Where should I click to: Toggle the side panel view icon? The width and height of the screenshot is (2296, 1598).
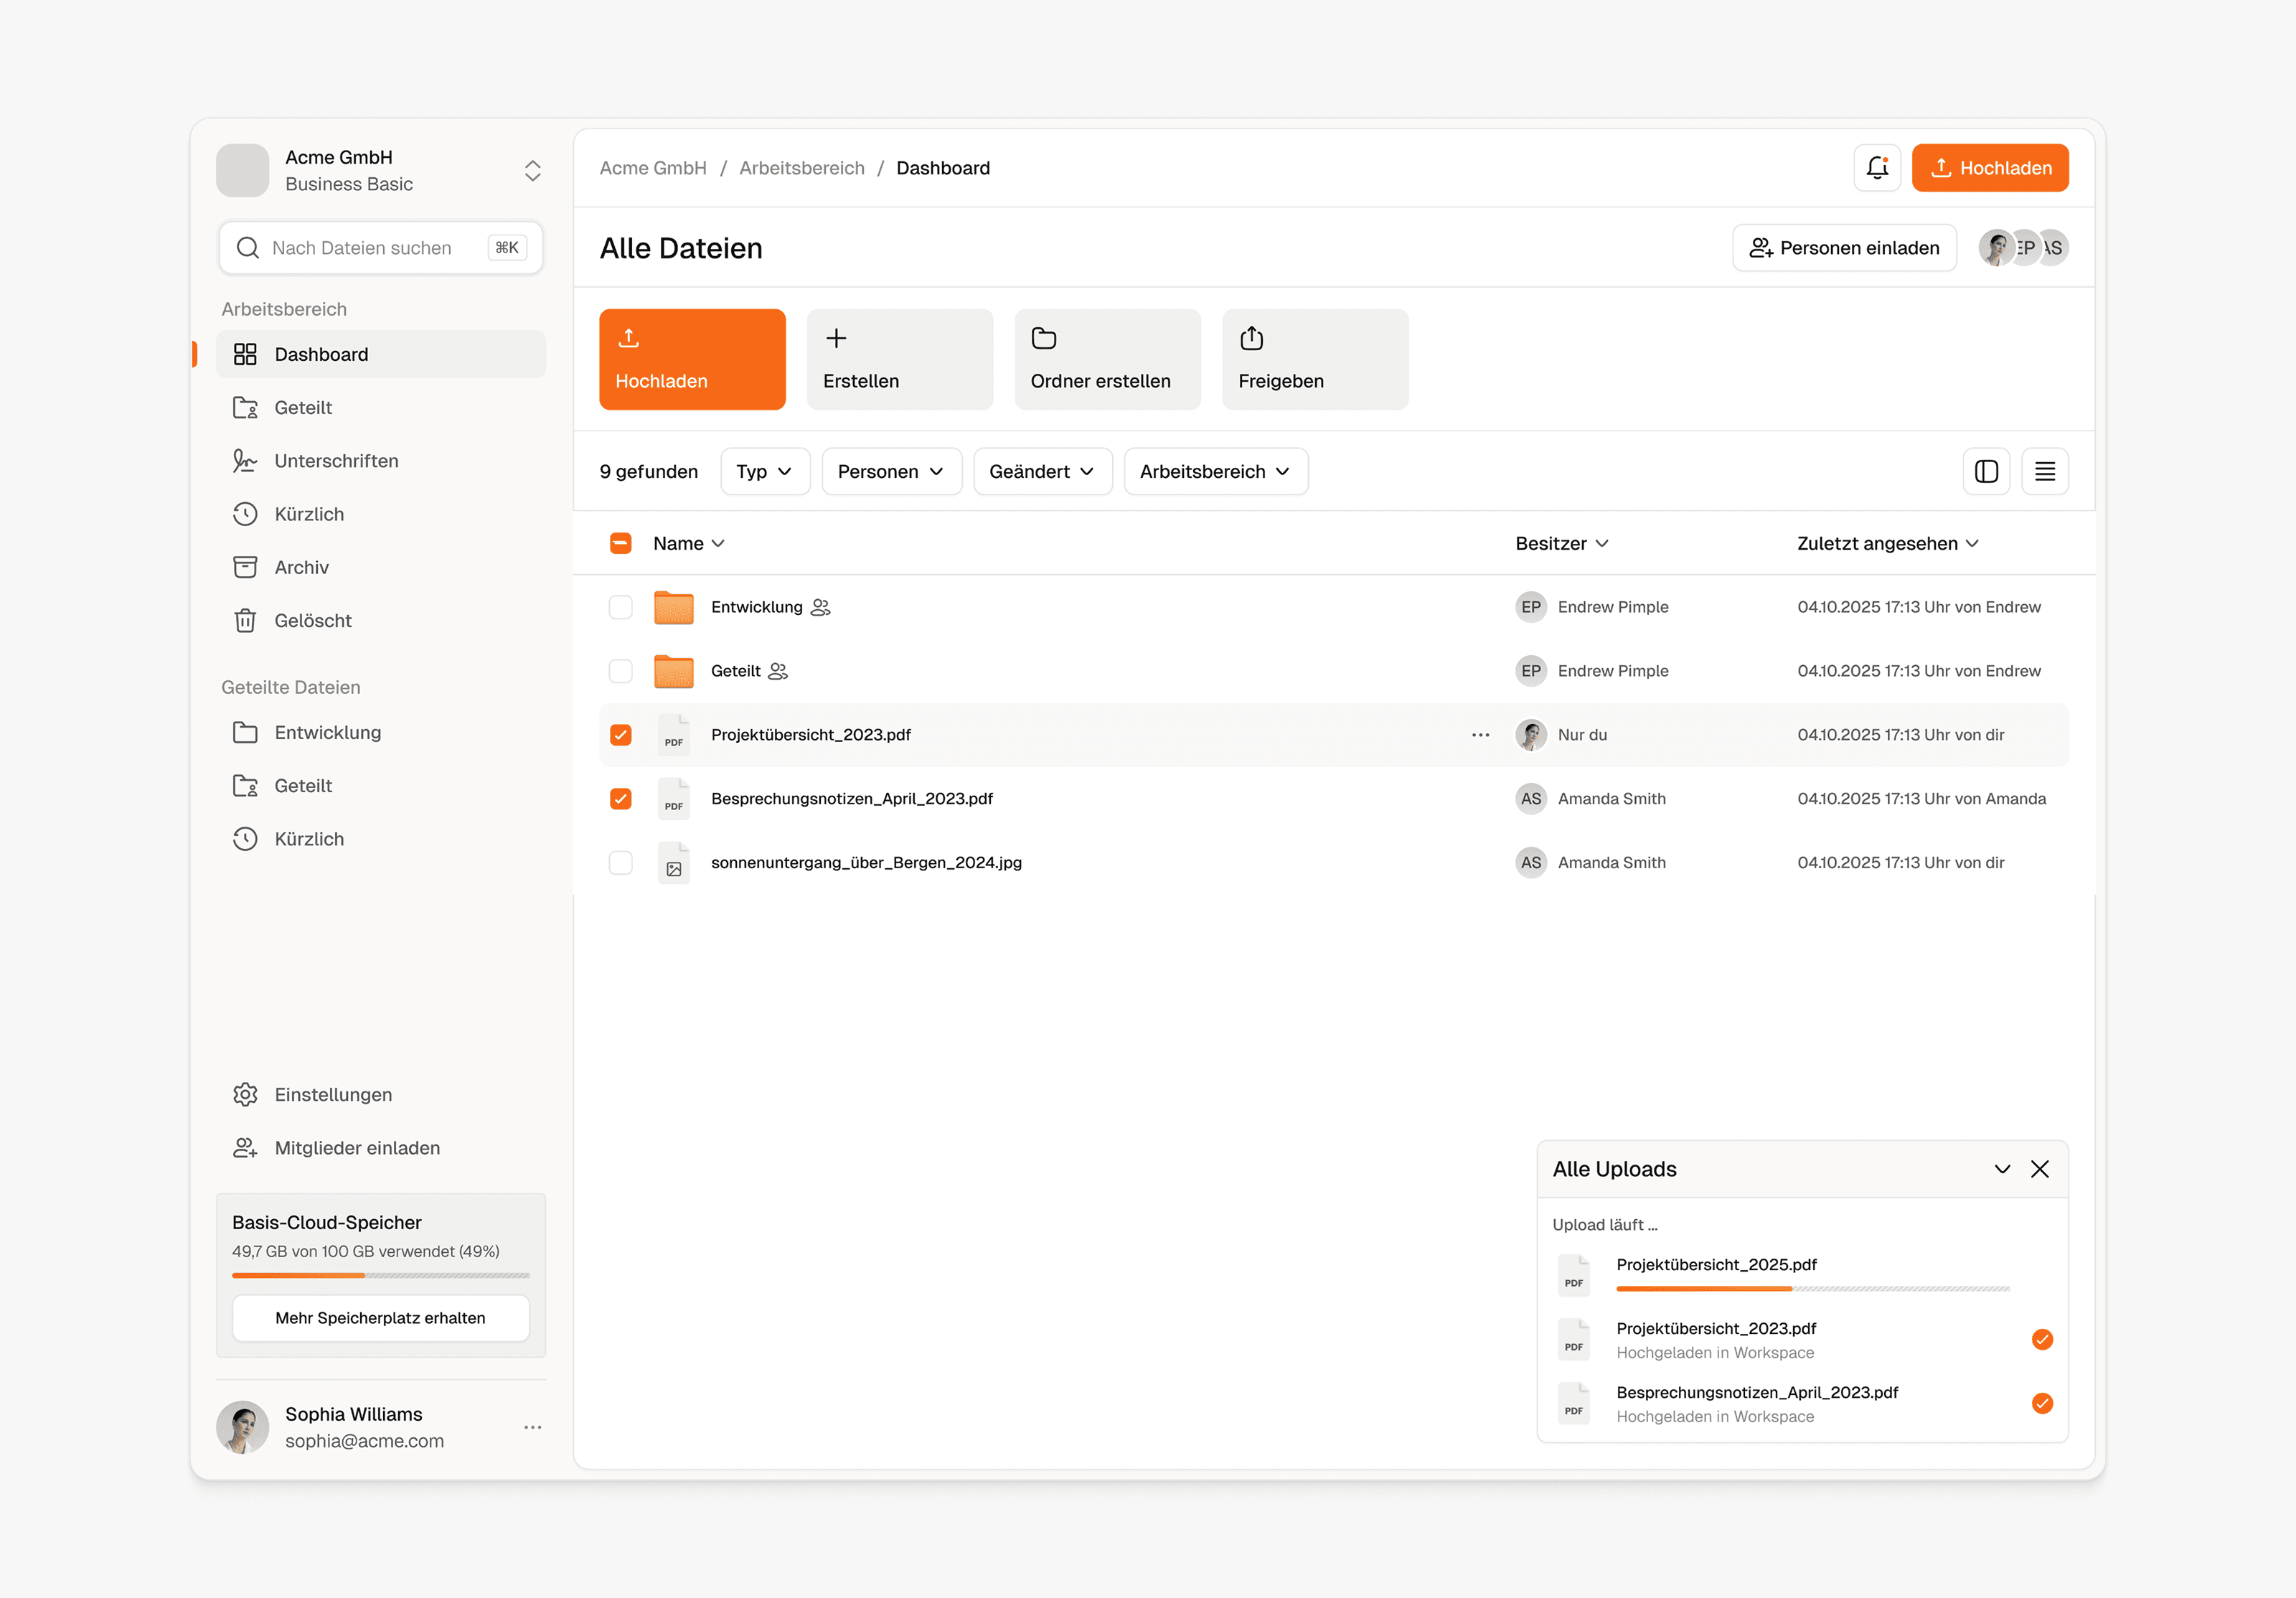click(1986, 471)
